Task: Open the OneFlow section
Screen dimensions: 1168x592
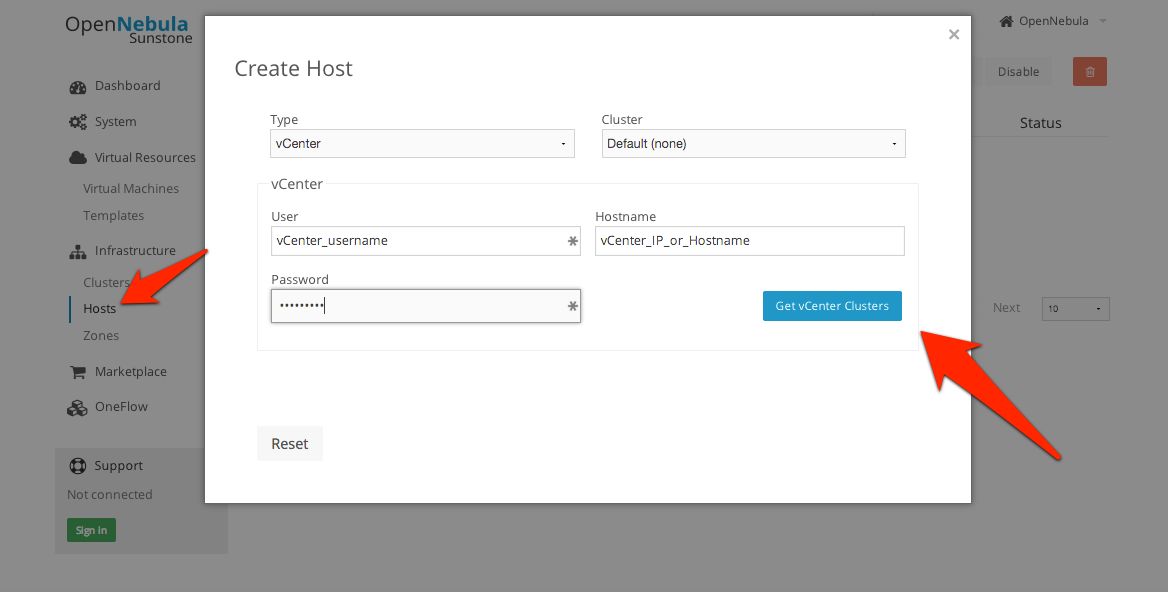Action: pos(121,407)
